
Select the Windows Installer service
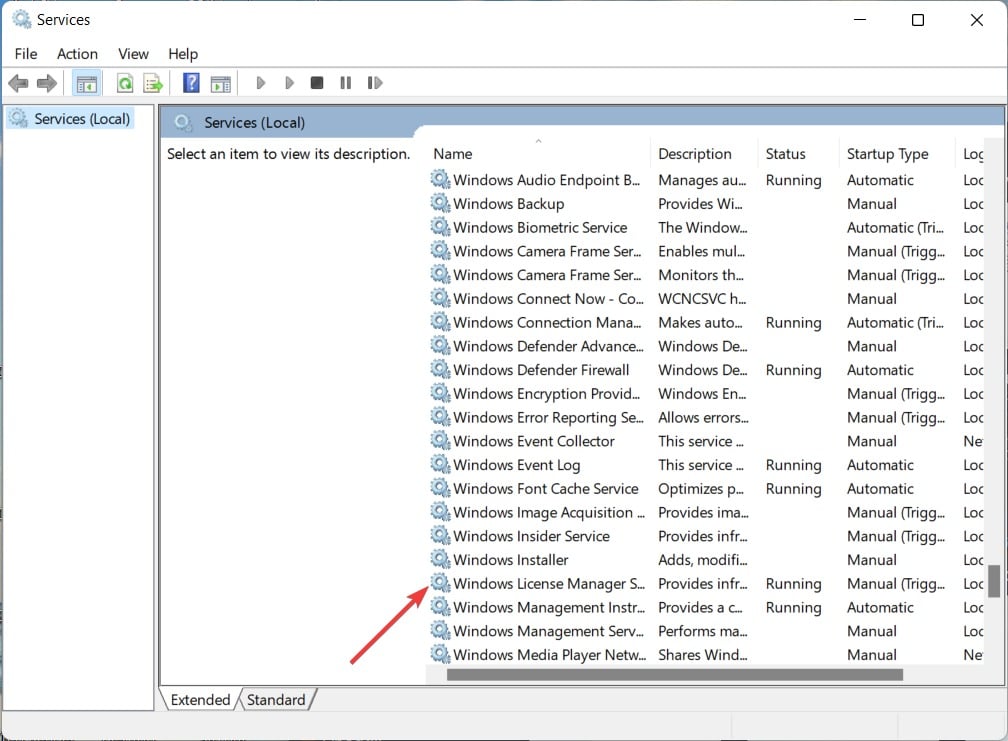click(511, 560)
